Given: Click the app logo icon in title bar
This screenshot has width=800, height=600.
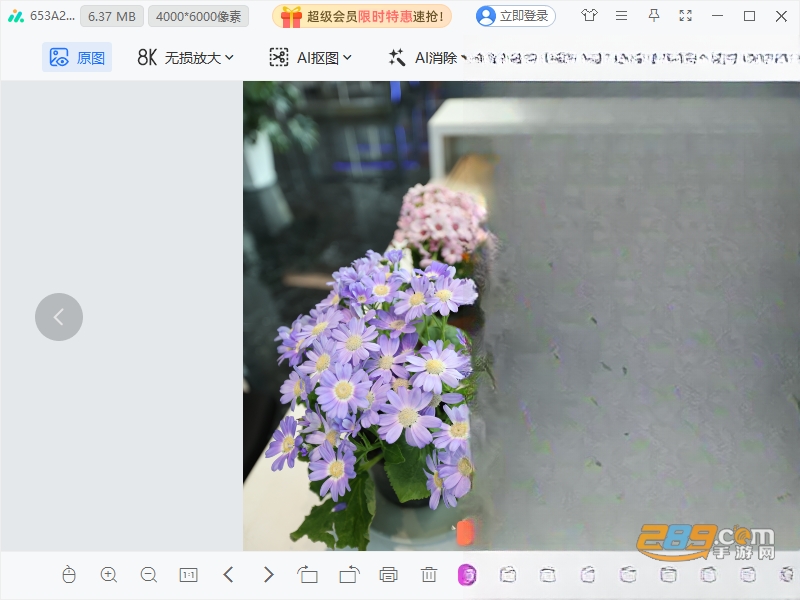Looking at the screenshot, I should (x=16, y=16).
